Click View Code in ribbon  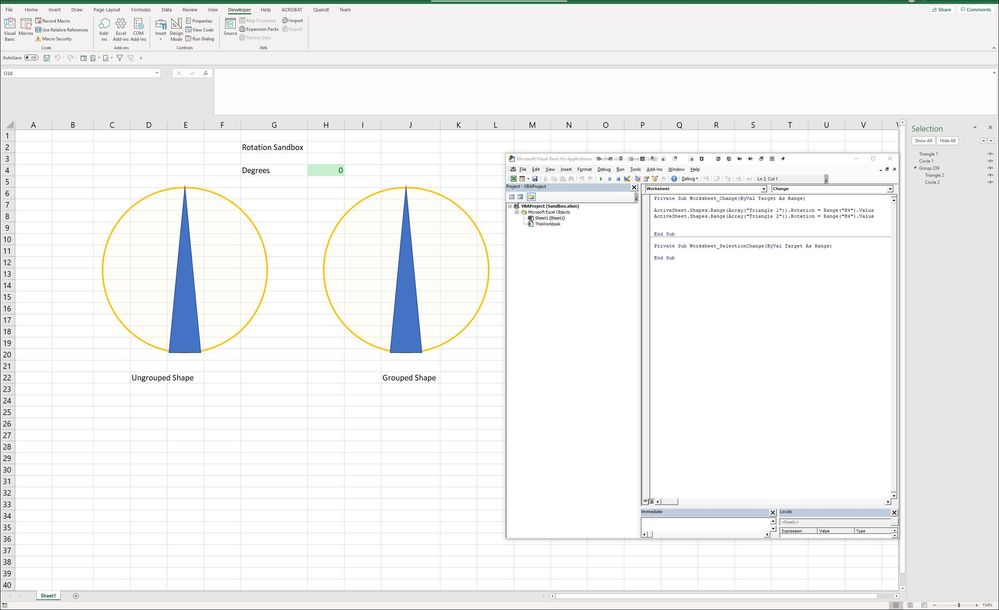tap(199, 30)
